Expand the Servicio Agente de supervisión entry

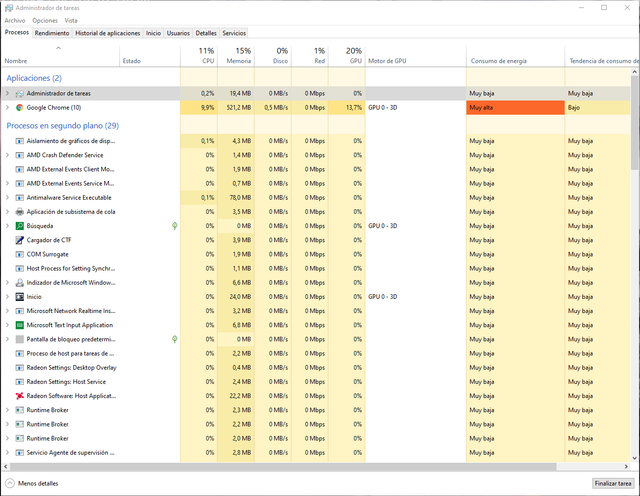7,453
